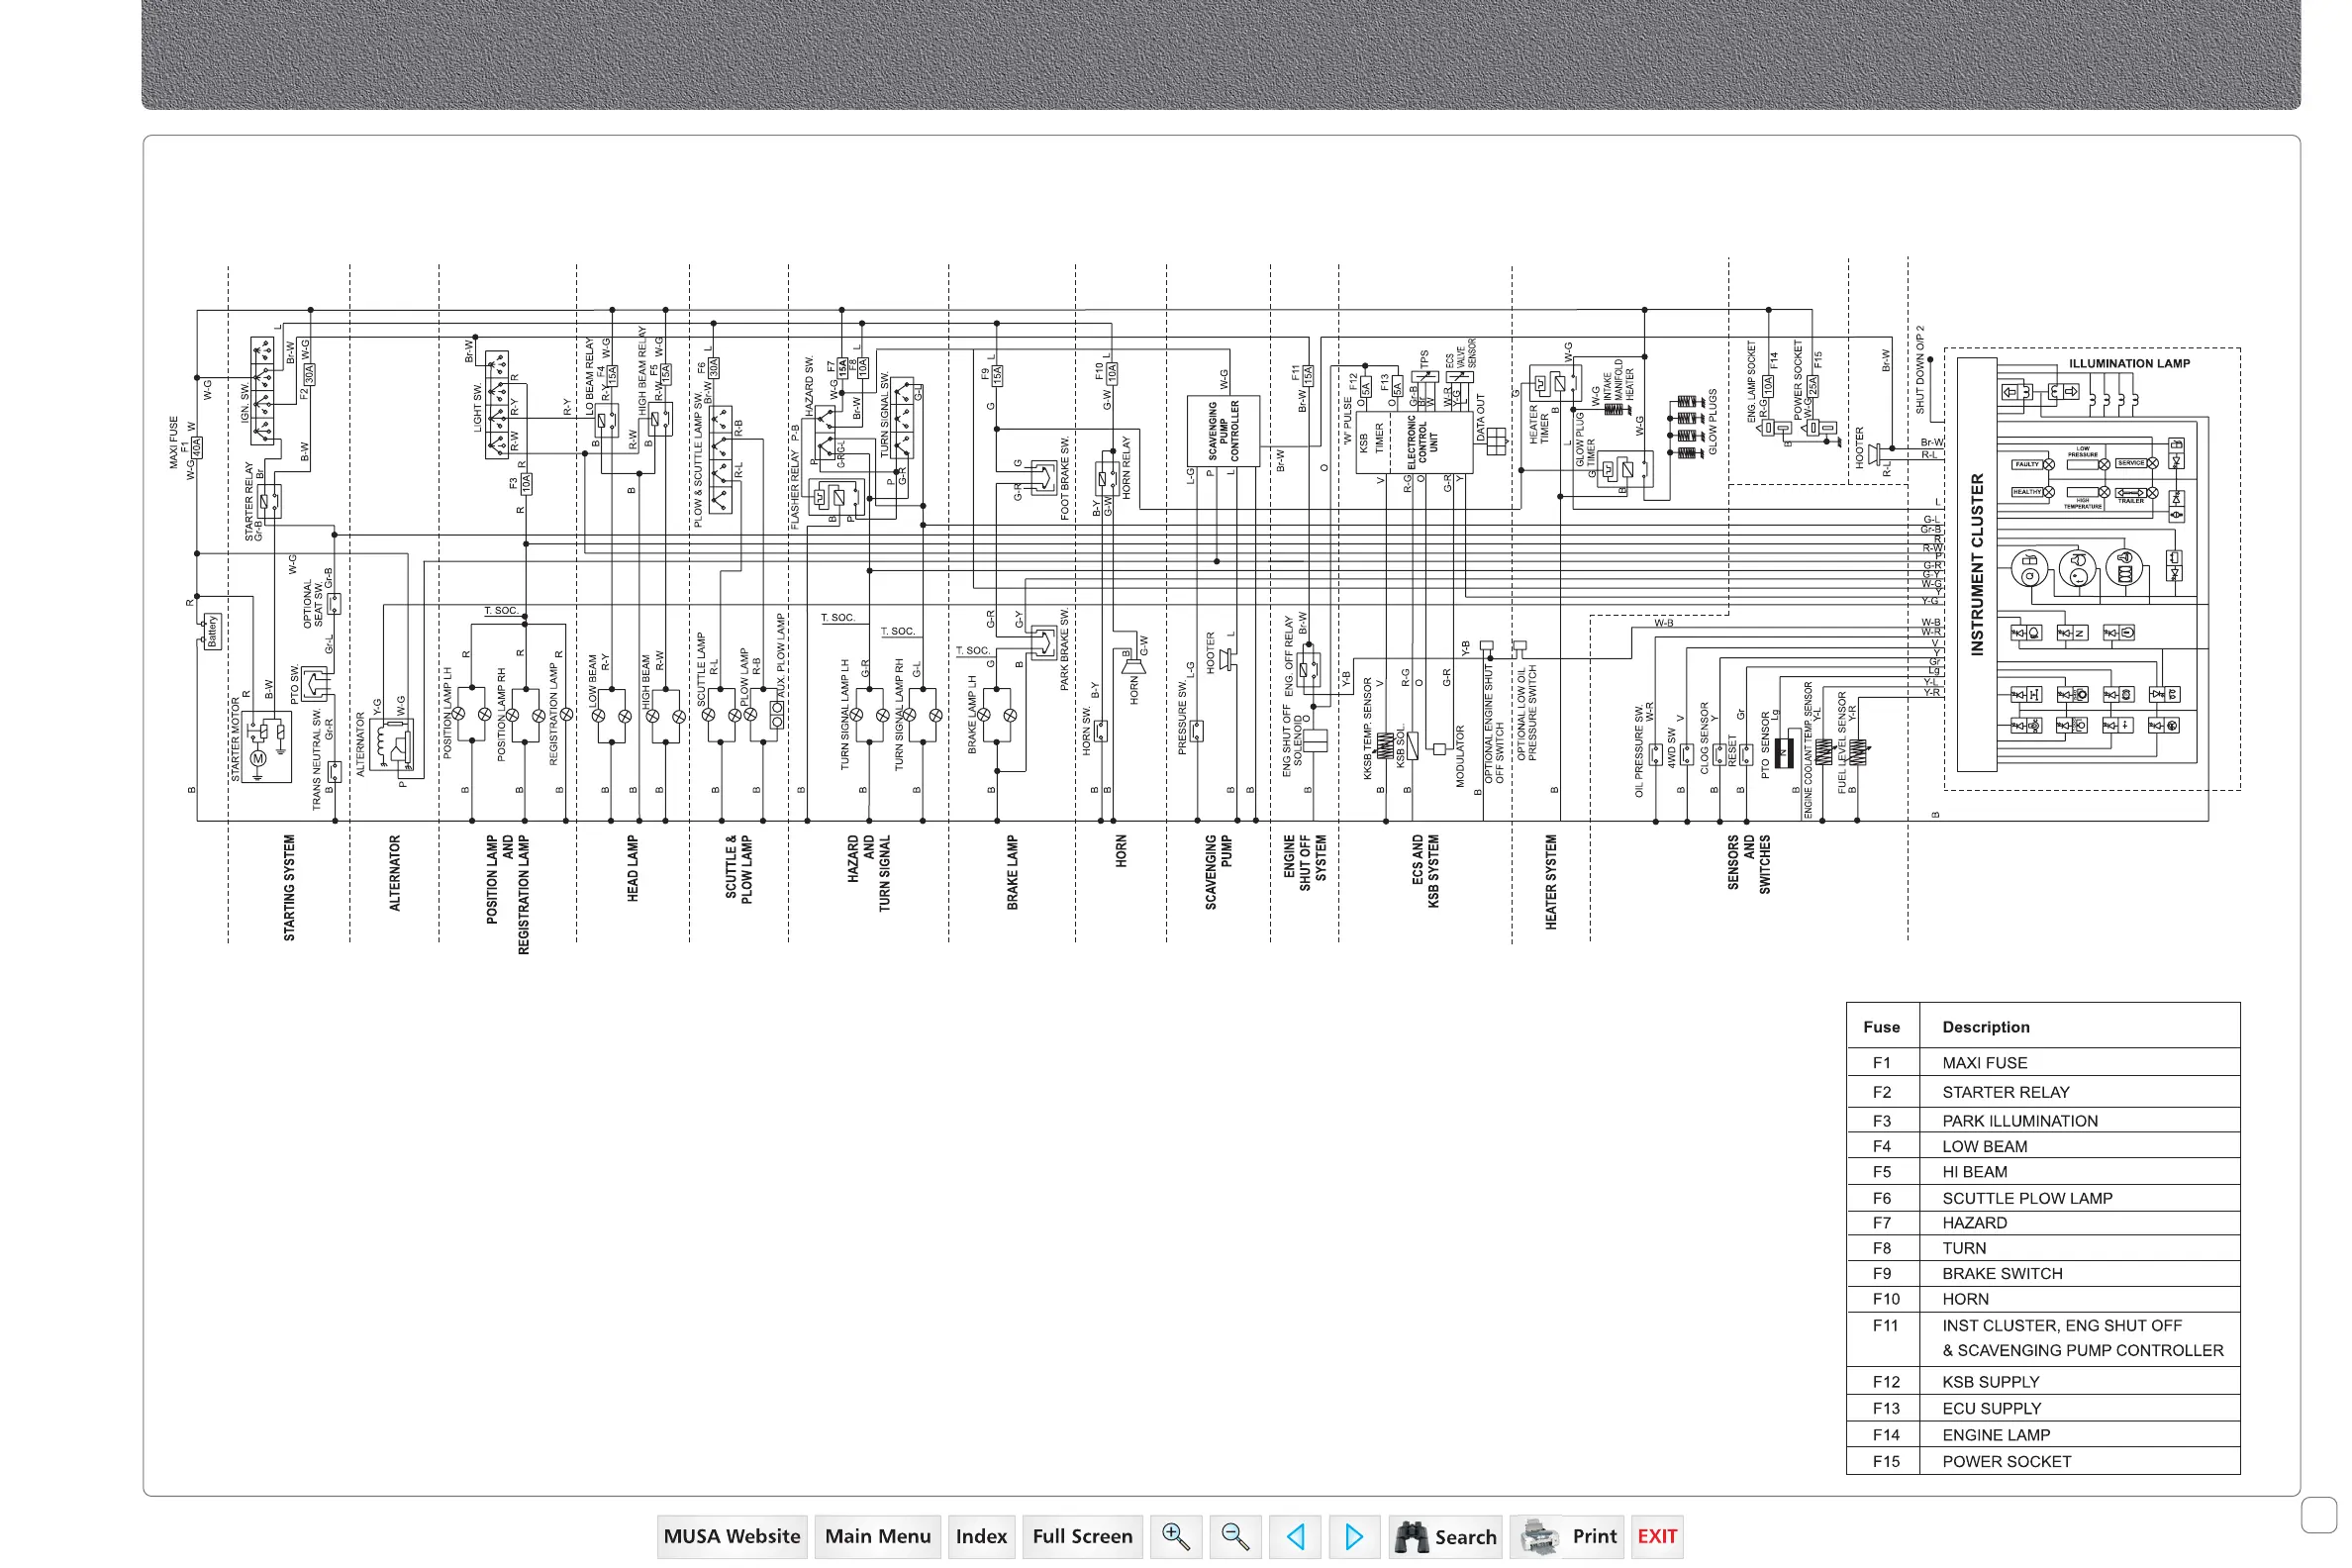
Task: Click STARTING SYSTEM section label
Action: click(x=289, y=888)
